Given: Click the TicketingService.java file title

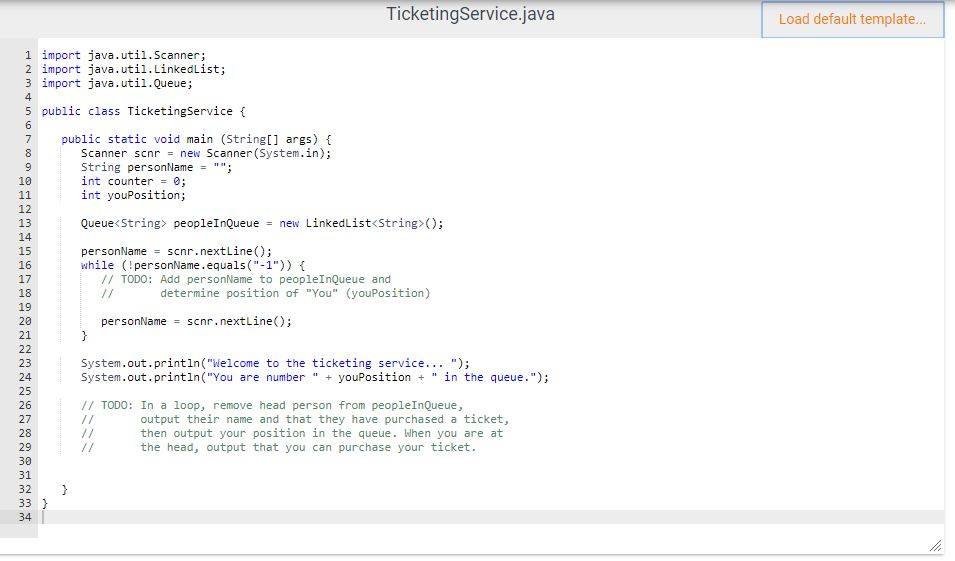Looking at the screenshot, I should [470, 14].
